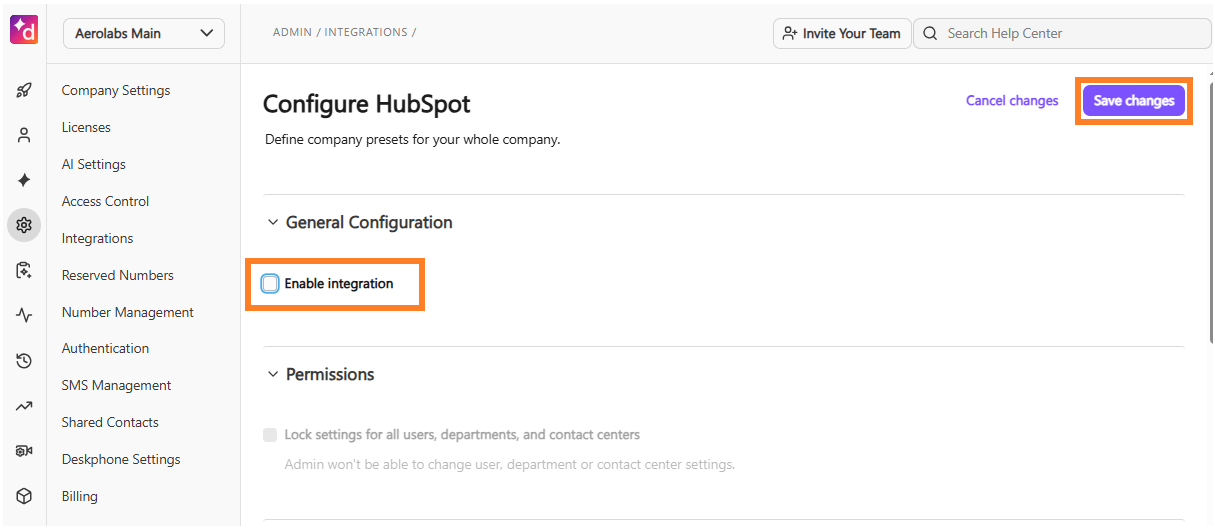
Task: Open the rocket launch icon in sidebar
Action: [24, 90]
